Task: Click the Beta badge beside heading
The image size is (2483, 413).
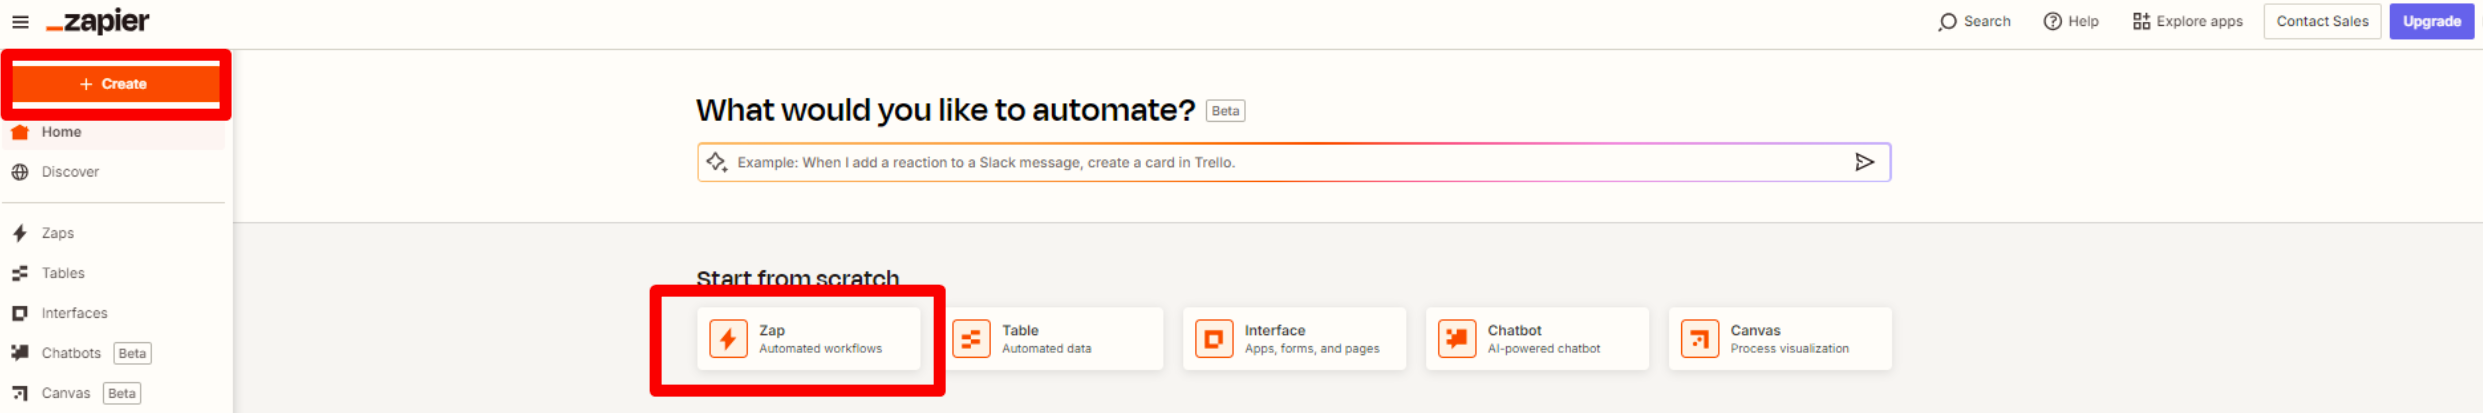Action: coord(1225,111)
